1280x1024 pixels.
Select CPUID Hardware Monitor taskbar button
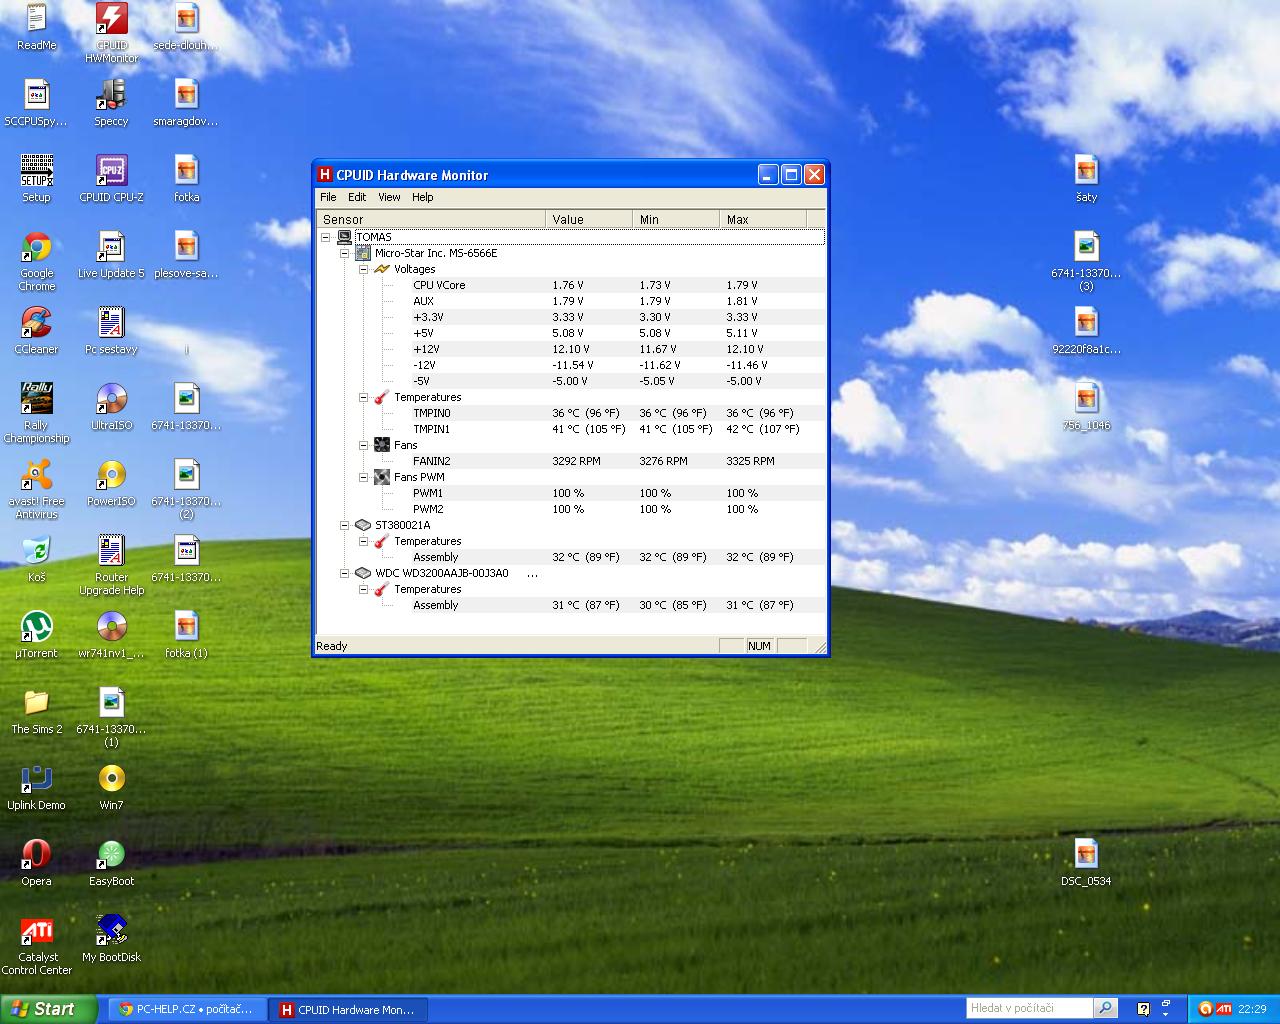349,1009
